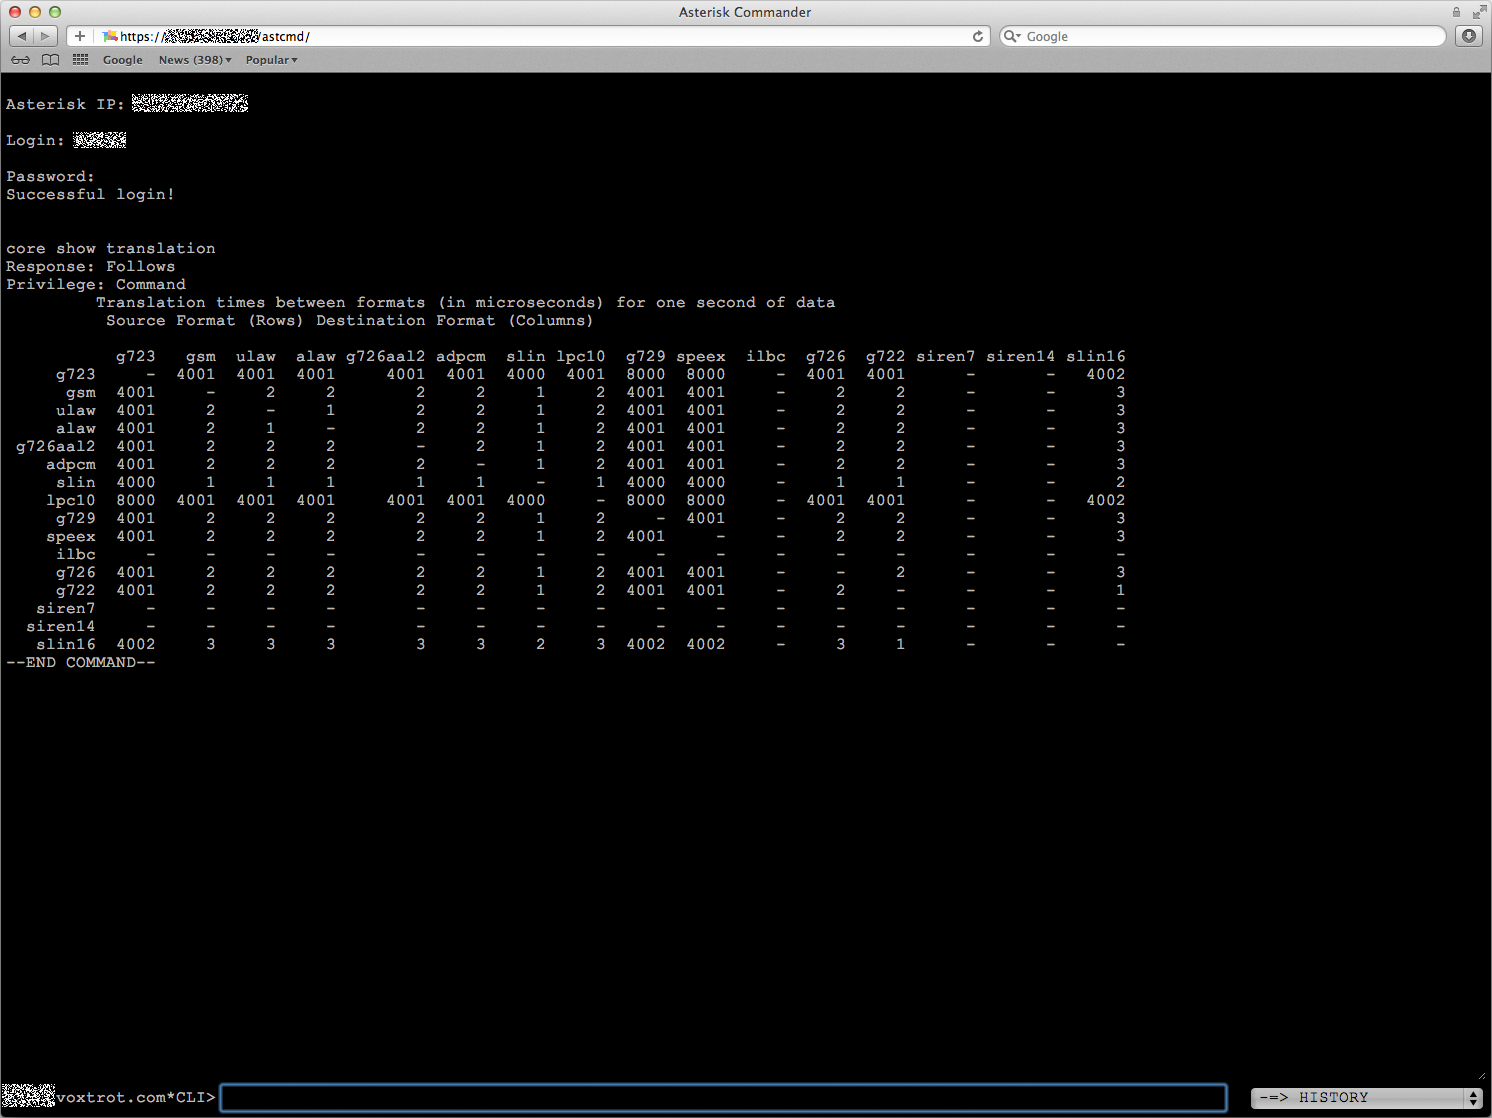Open the search engine chooser magnifier arrow
Image resolution: width=1492 pixels, height=1118 pixels.
click(x=1014, y=36)
